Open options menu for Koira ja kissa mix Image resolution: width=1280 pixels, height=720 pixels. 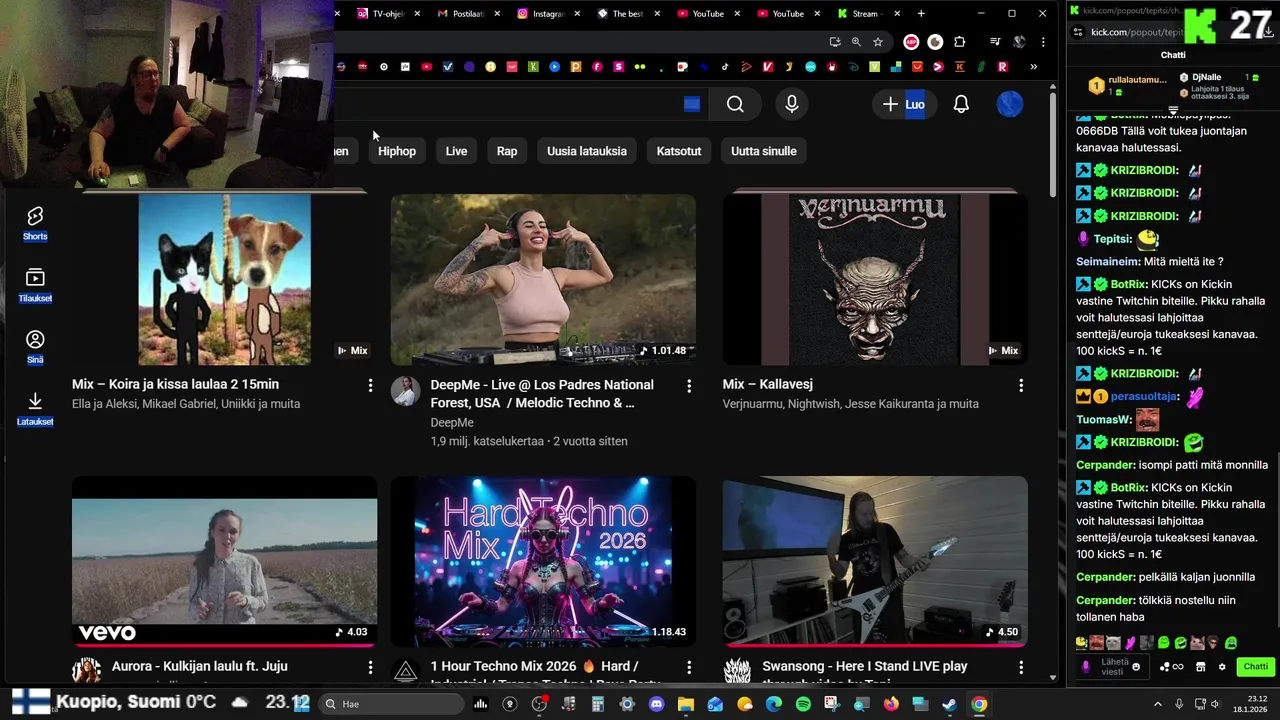click(x=370, y=385)
